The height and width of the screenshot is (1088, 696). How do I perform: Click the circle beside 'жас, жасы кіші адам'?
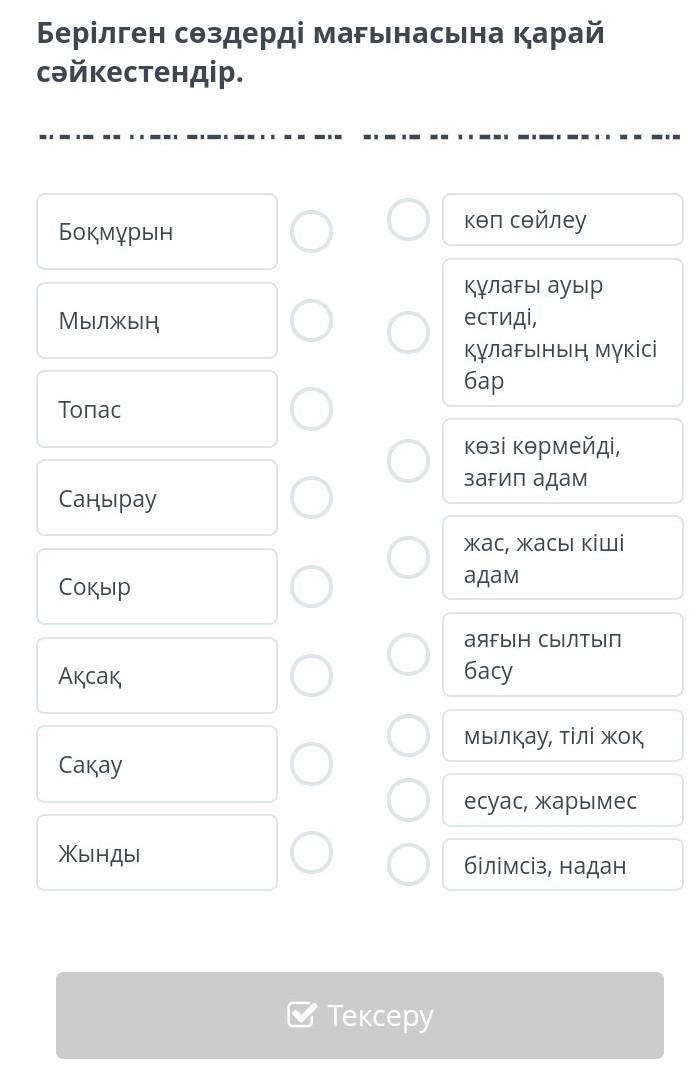click(x=408, y=557)
